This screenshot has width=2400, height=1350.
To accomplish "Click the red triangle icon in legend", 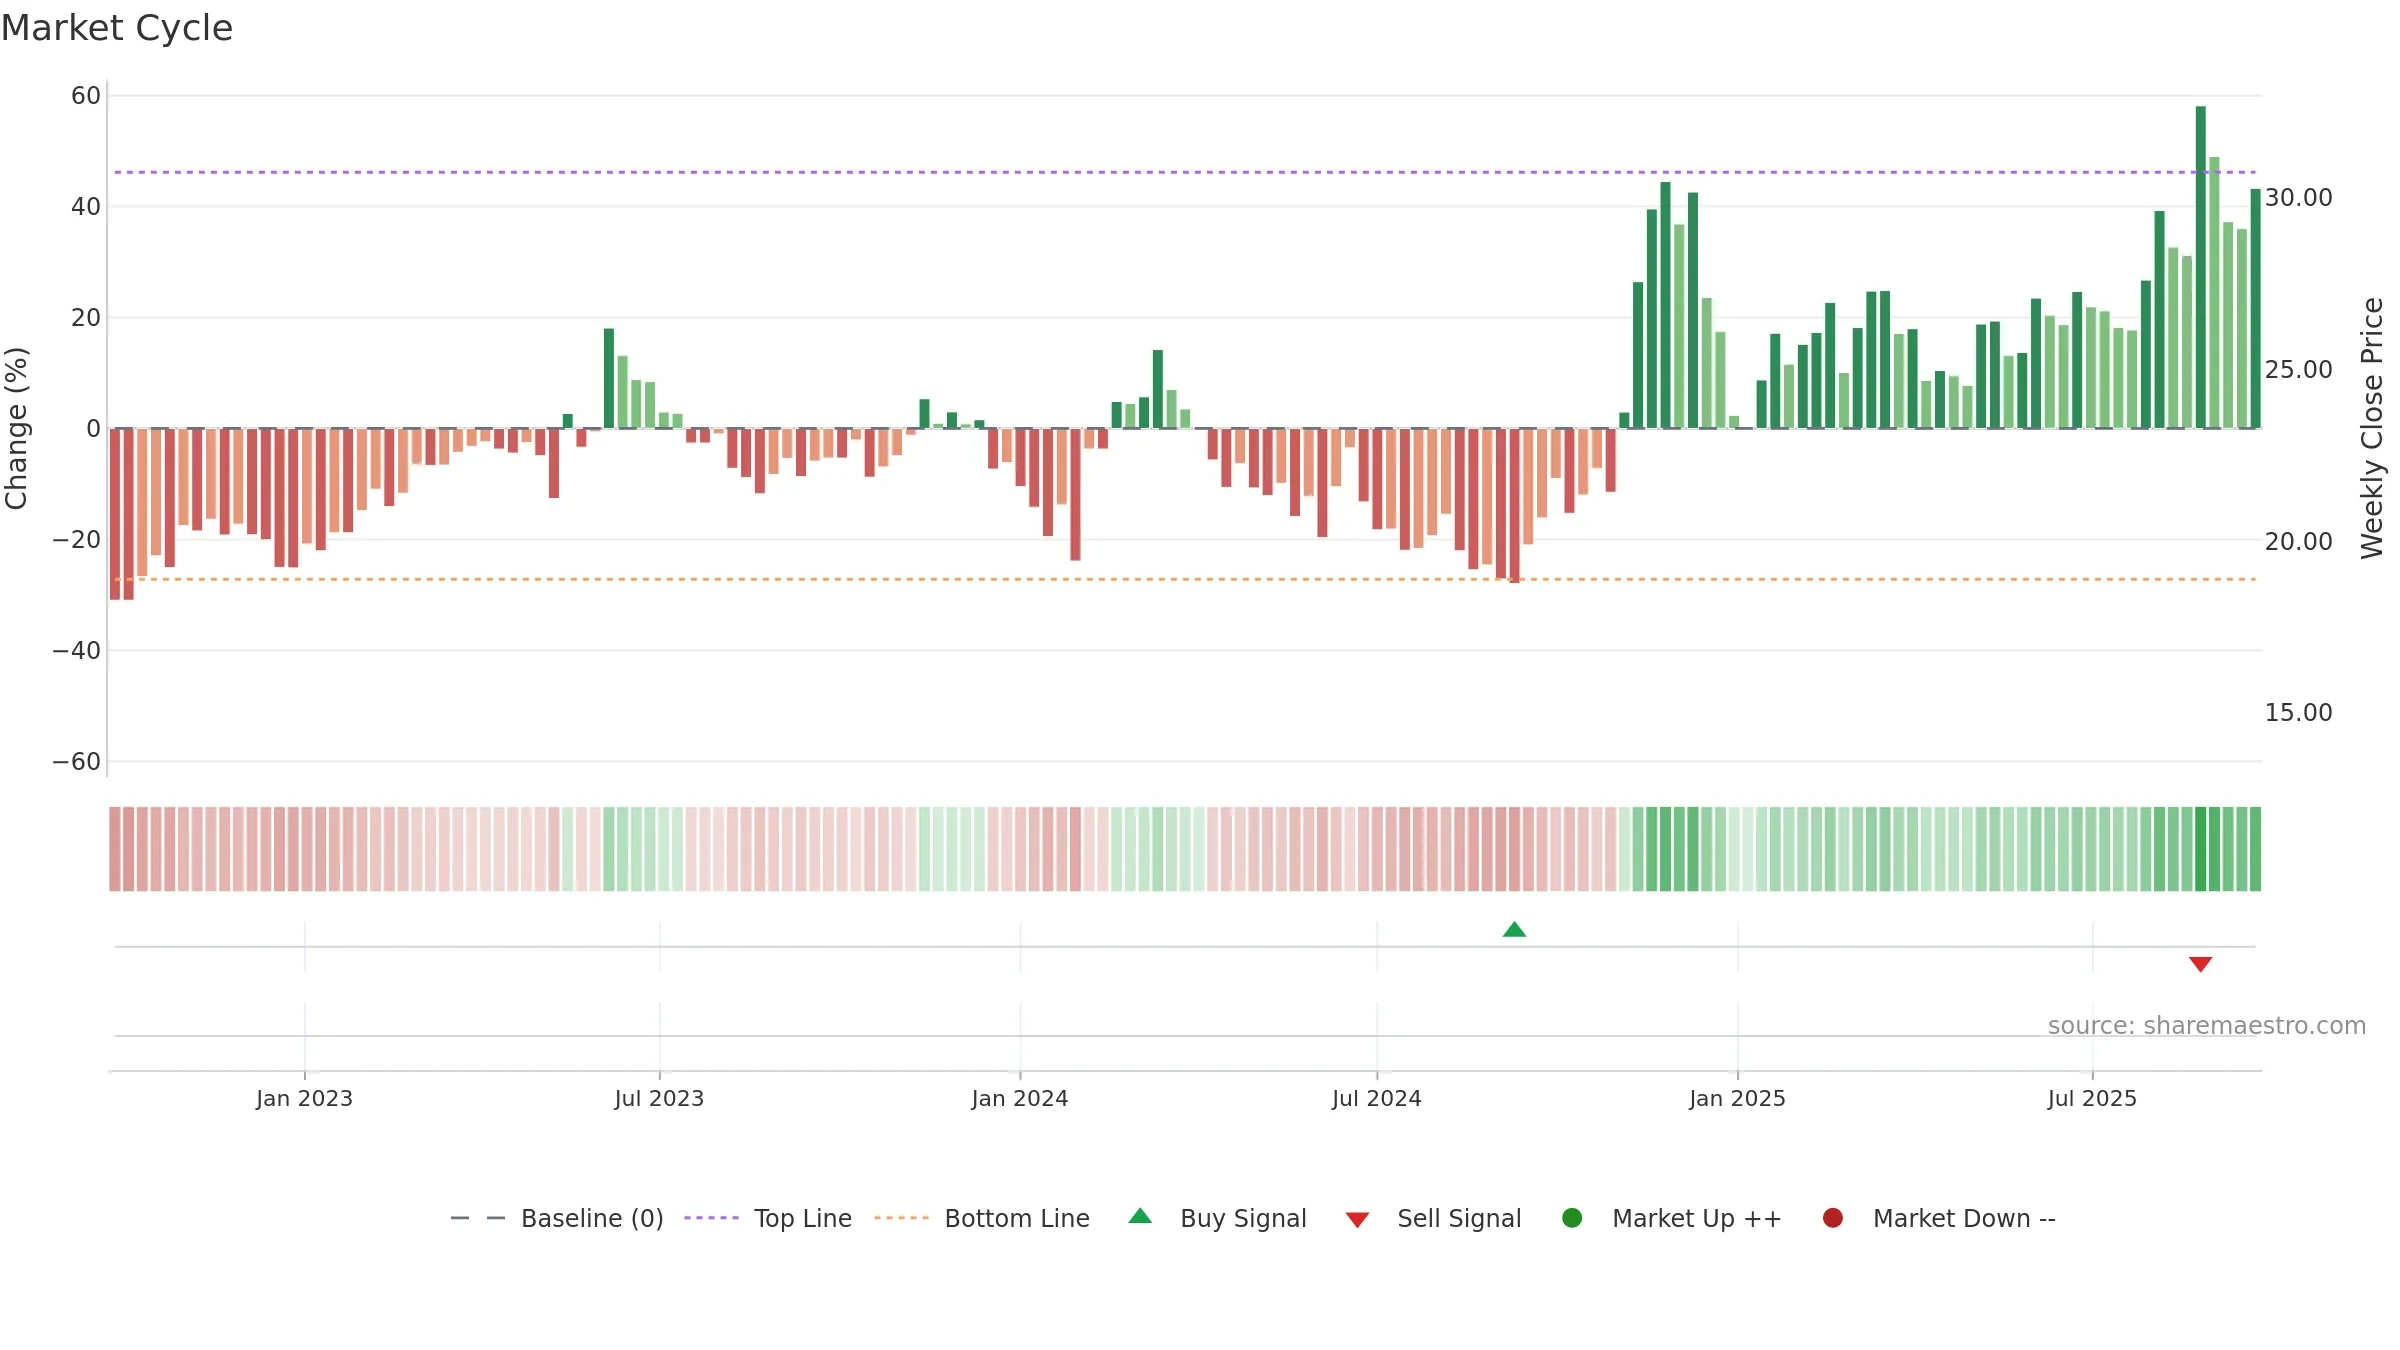I will tap(1357, 1220).
